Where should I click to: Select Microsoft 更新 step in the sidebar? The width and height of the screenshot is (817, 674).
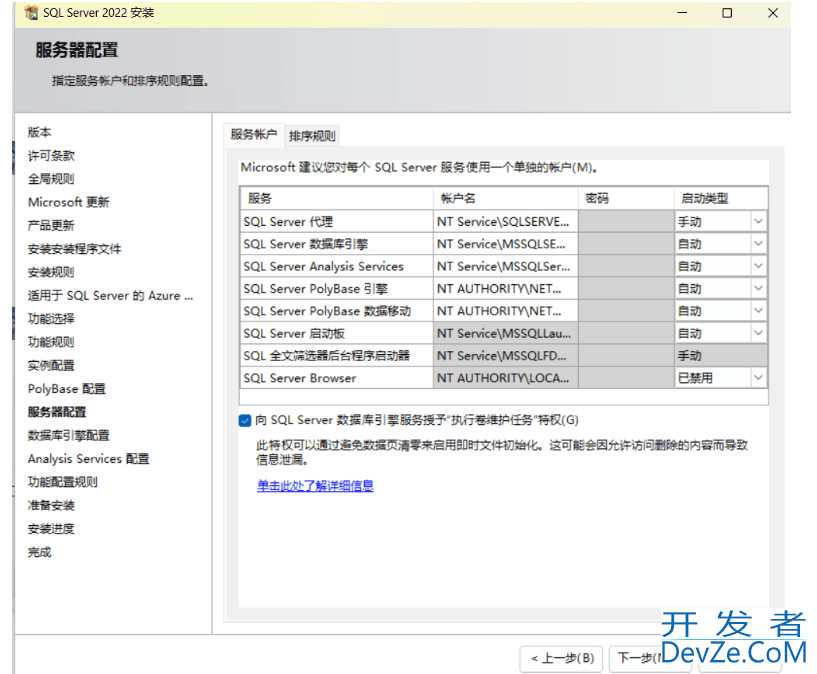pyautogui.click(x=69, y=202)
